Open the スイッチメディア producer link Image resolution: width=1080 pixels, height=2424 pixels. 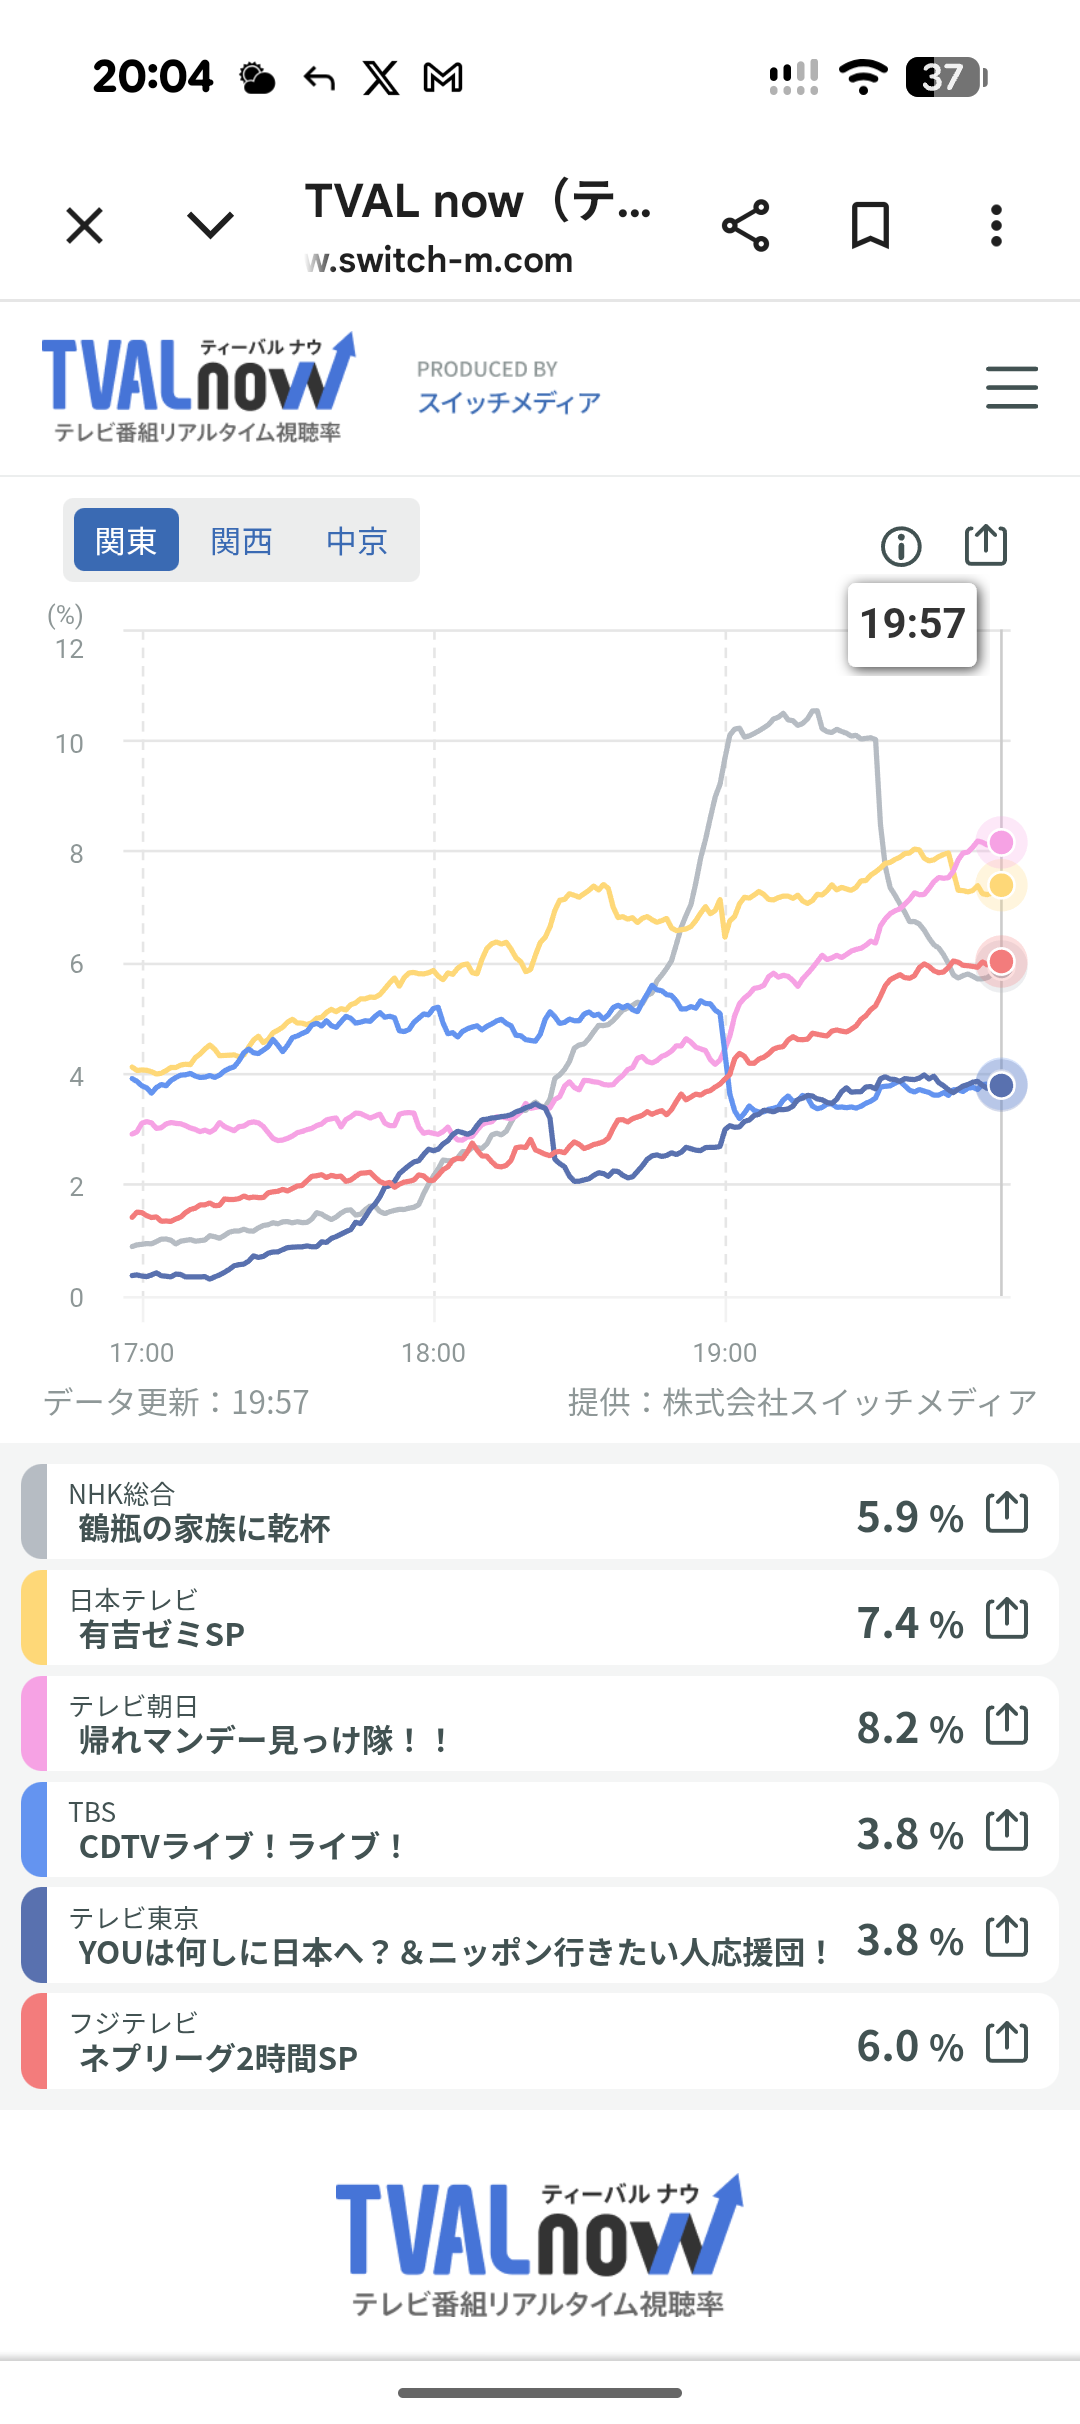point(509,403)
